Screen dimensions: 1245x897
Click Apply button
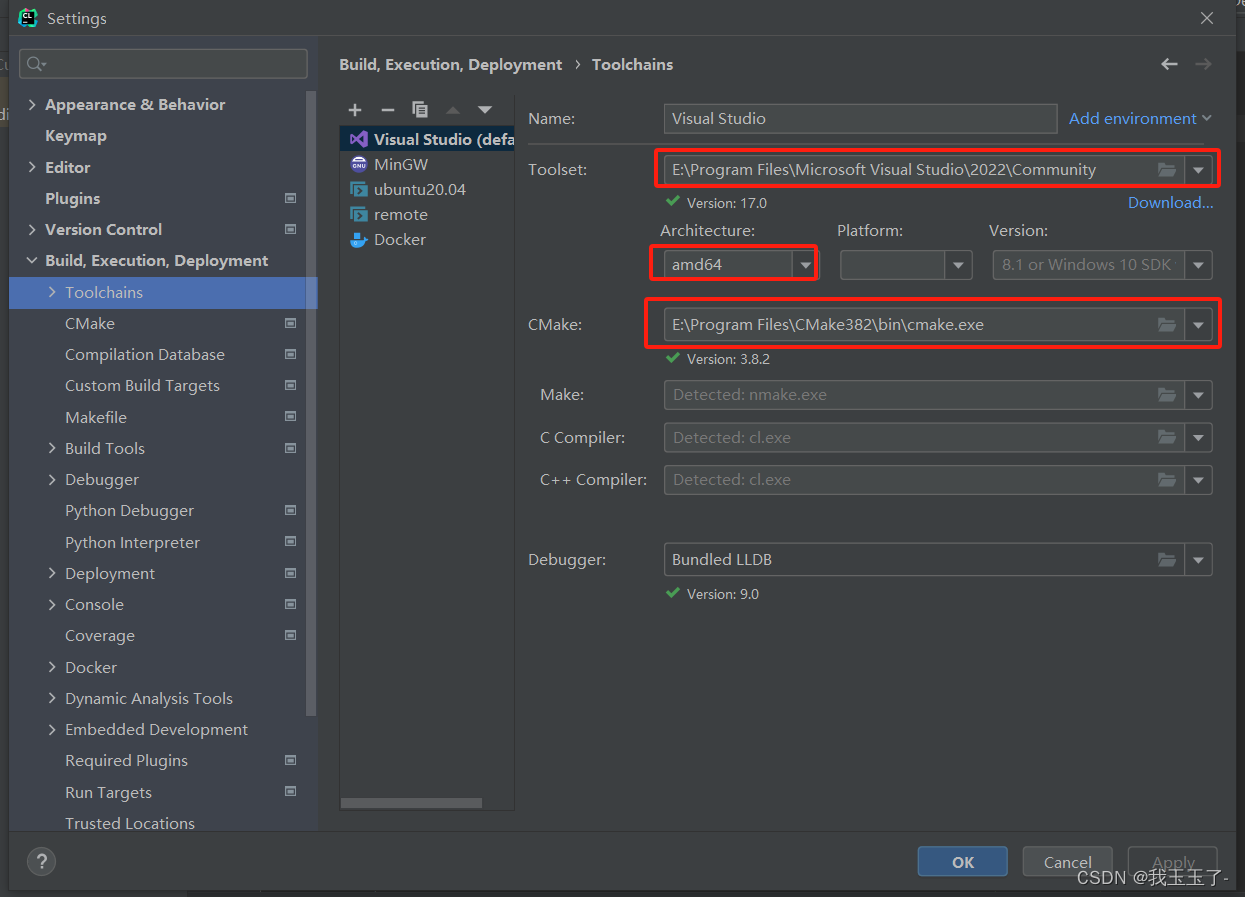click(1173, 862)
